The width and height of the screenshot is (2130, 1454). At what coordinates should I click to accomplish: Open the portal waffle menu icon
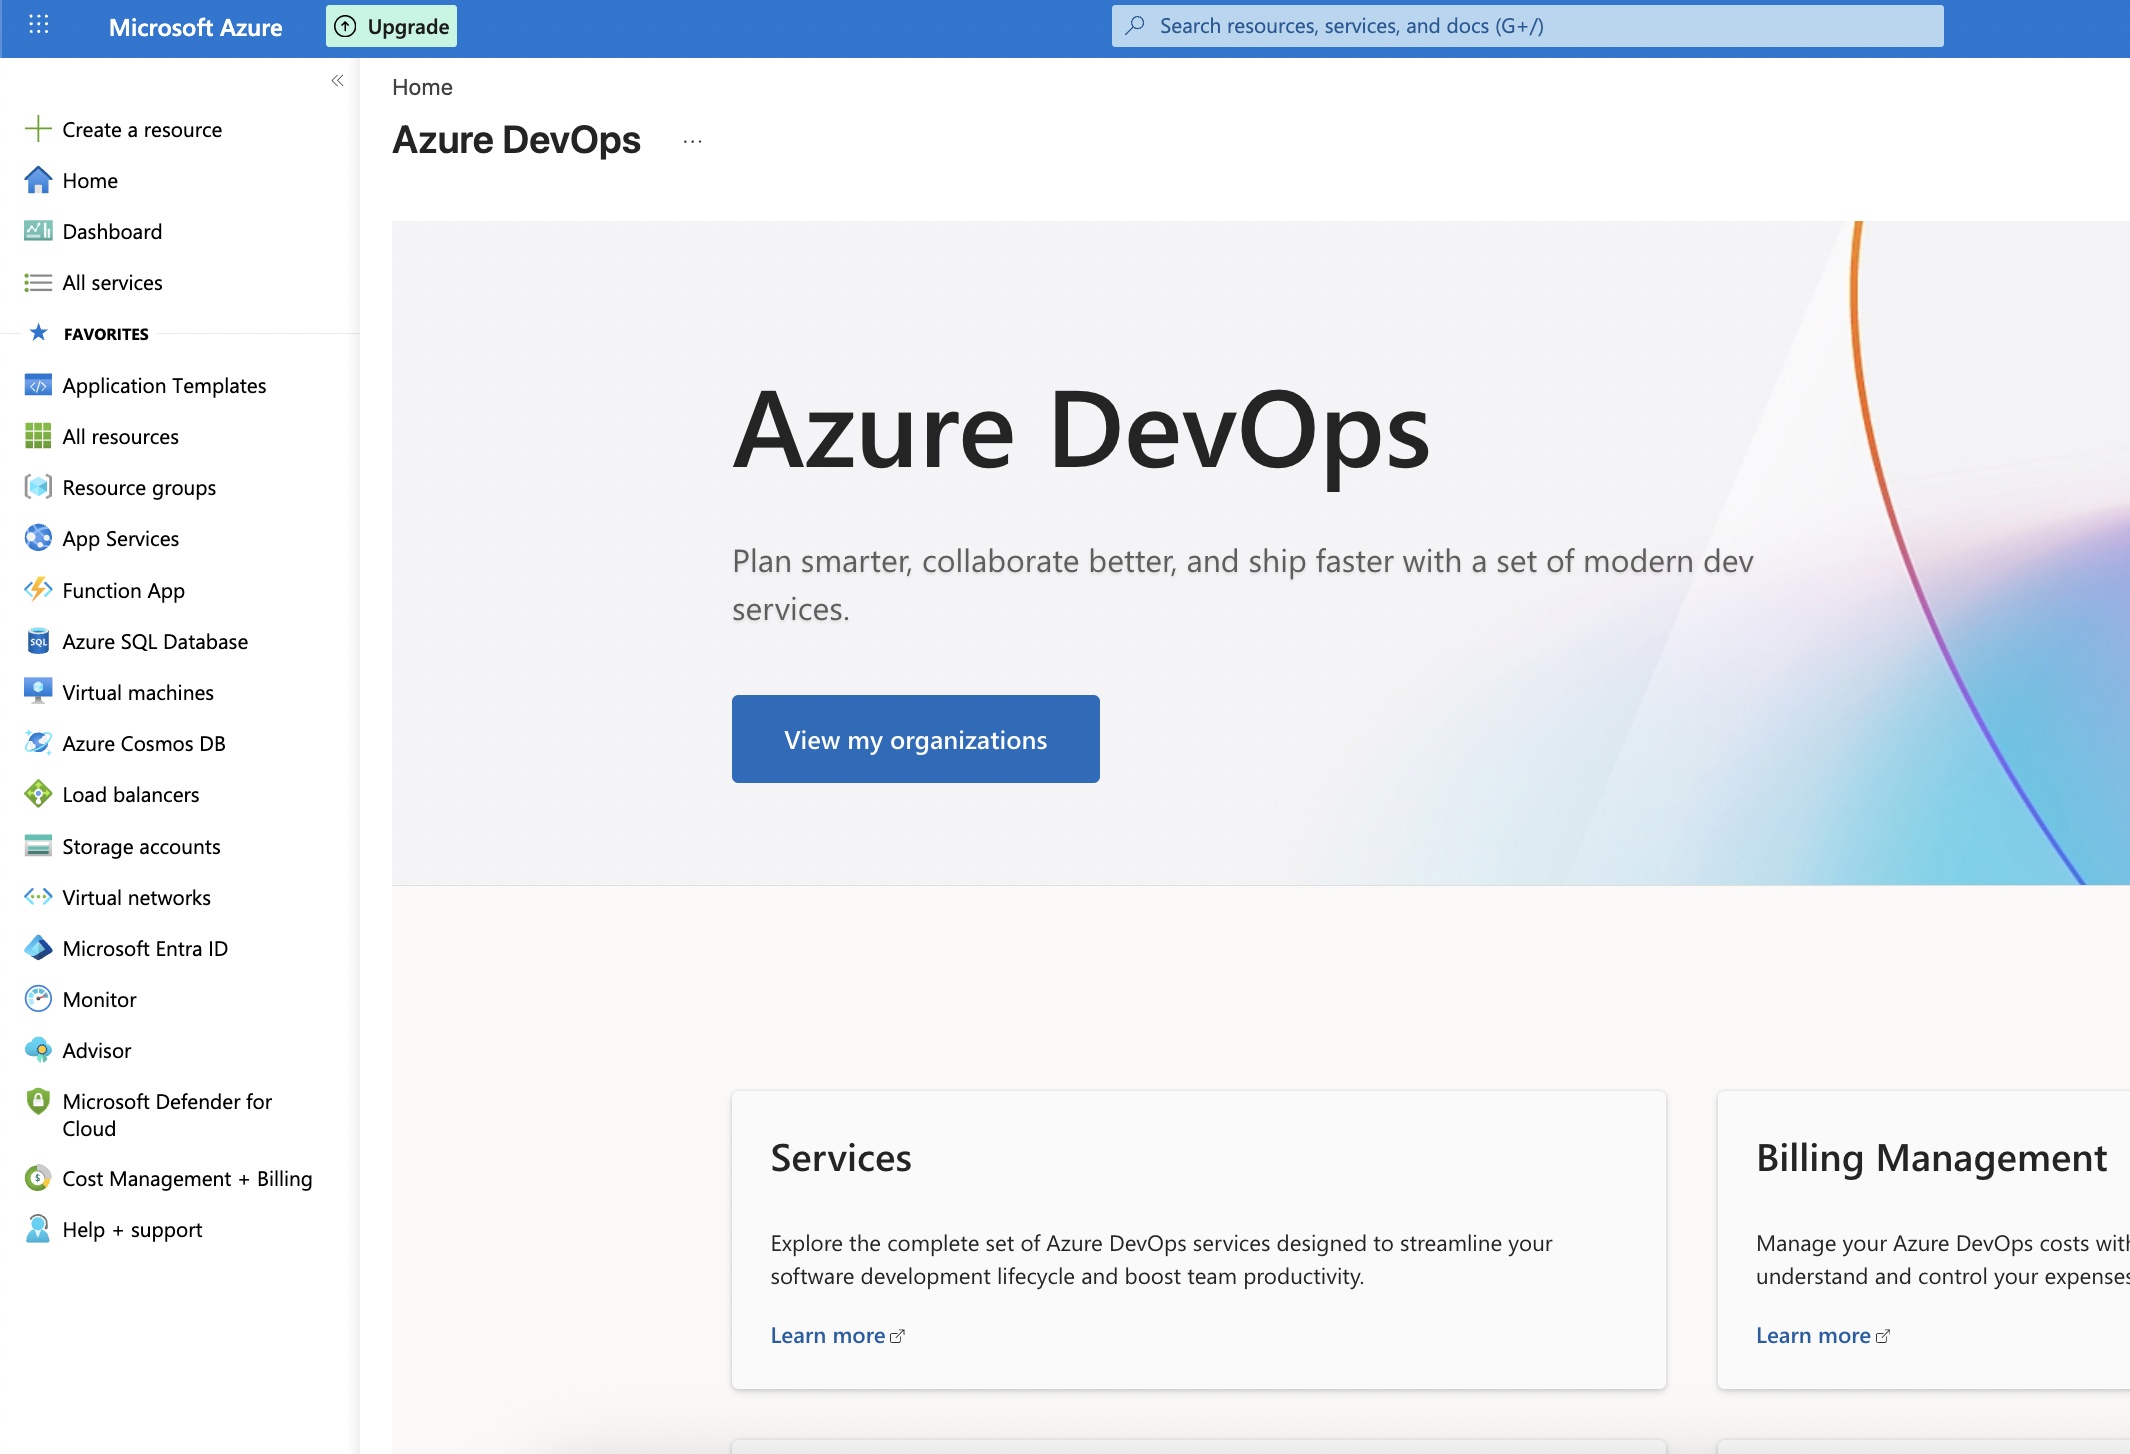[39, 25]
